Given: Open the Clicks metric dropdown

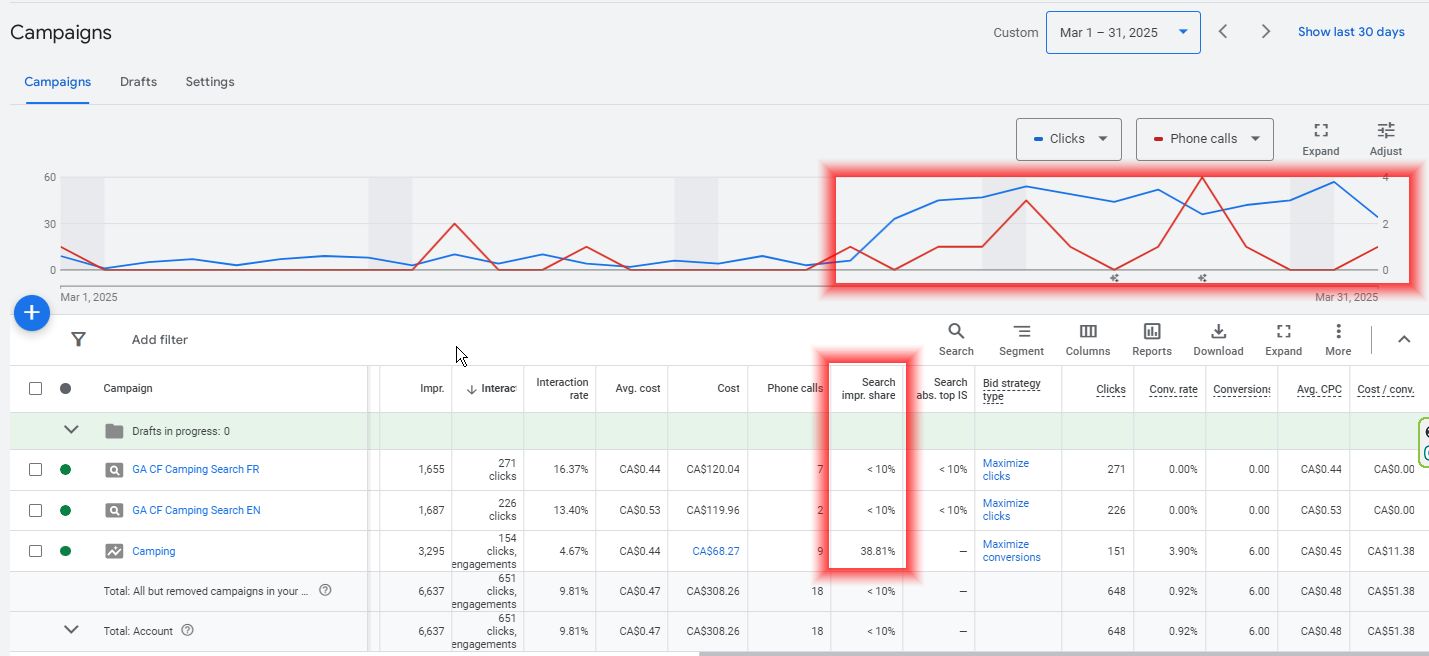Looking at the screenshot, I should pyautogui.click(x=1068, y=139).
